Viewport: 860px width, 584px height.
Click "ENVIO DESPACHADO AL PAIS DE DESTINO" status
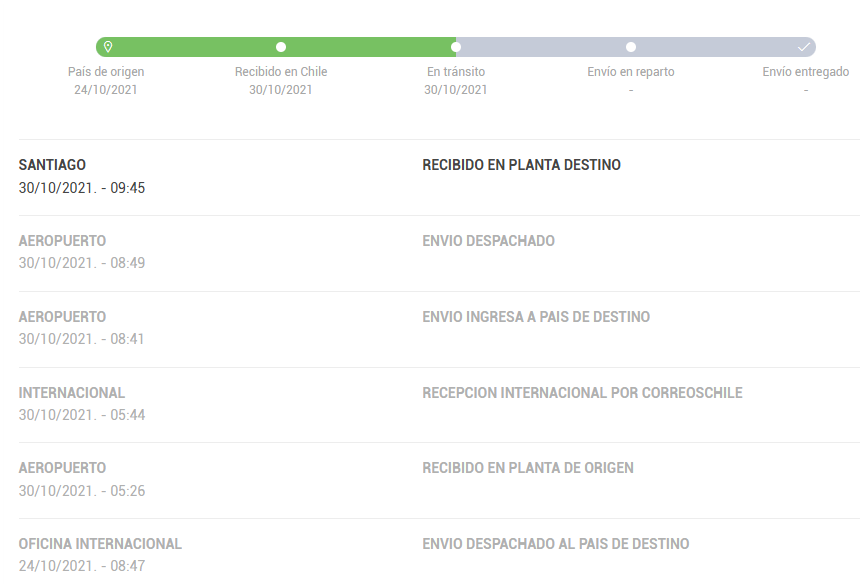tap(555, 544)
